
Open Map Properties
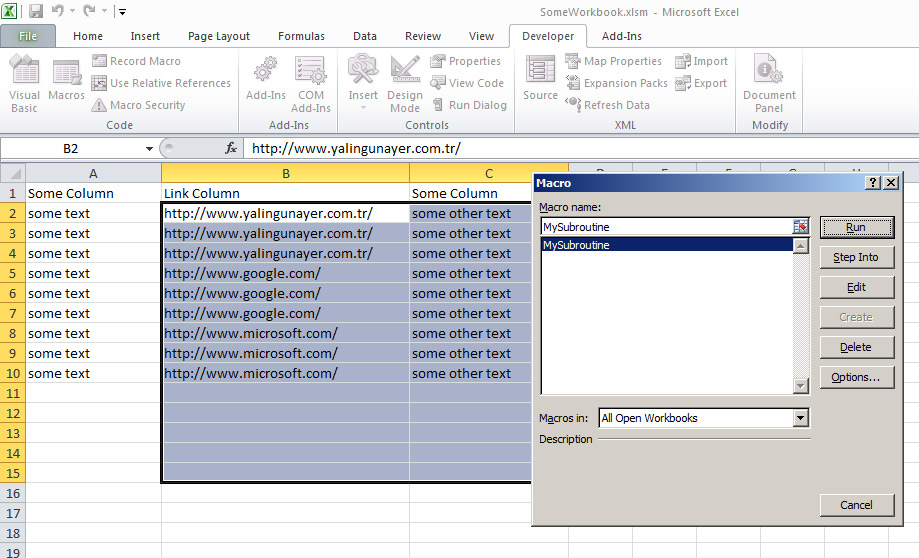(614, 61)
